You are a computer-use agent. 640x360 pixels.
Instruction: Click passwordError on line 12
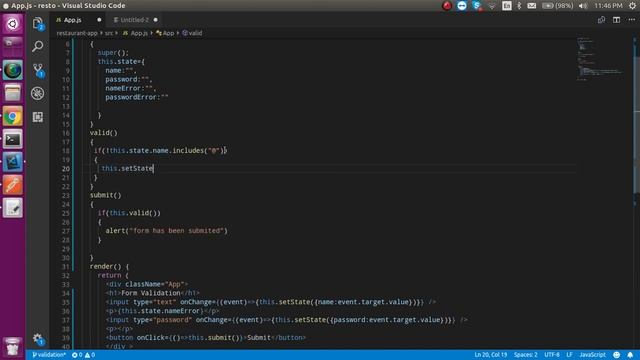tap(131, 97)
